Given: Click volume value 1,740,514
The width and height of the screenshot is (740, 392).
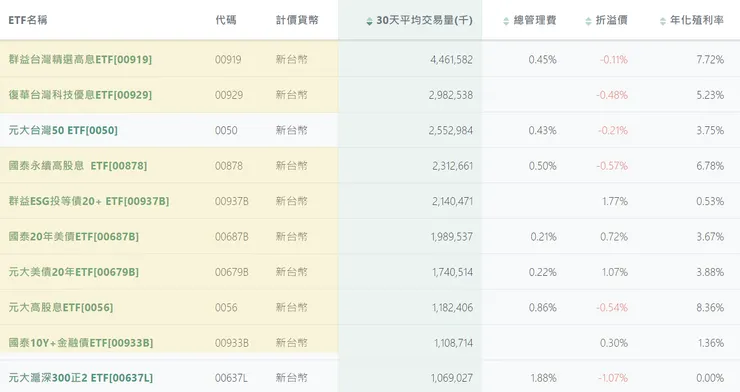Looking at the screenshot, I should click(x=452, y=272).
